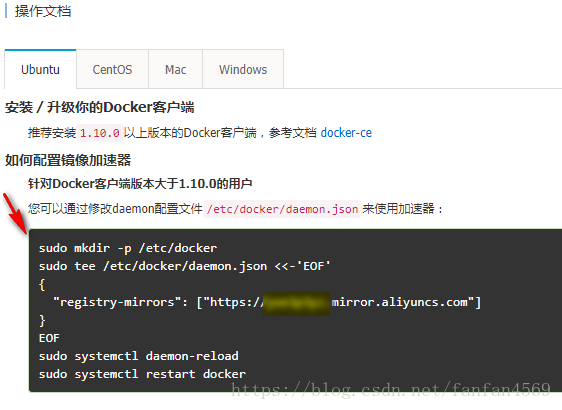Click the systemctl restart docker command line
Image resolution: width=562 pixels, height=410 pixels.
[x=142, y=374]
